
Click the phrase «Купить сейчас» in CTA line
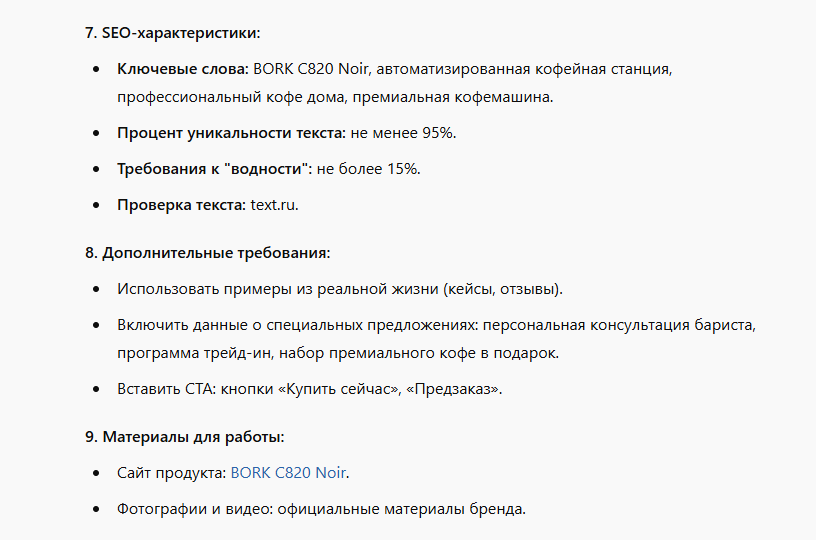tap(338, 389)
